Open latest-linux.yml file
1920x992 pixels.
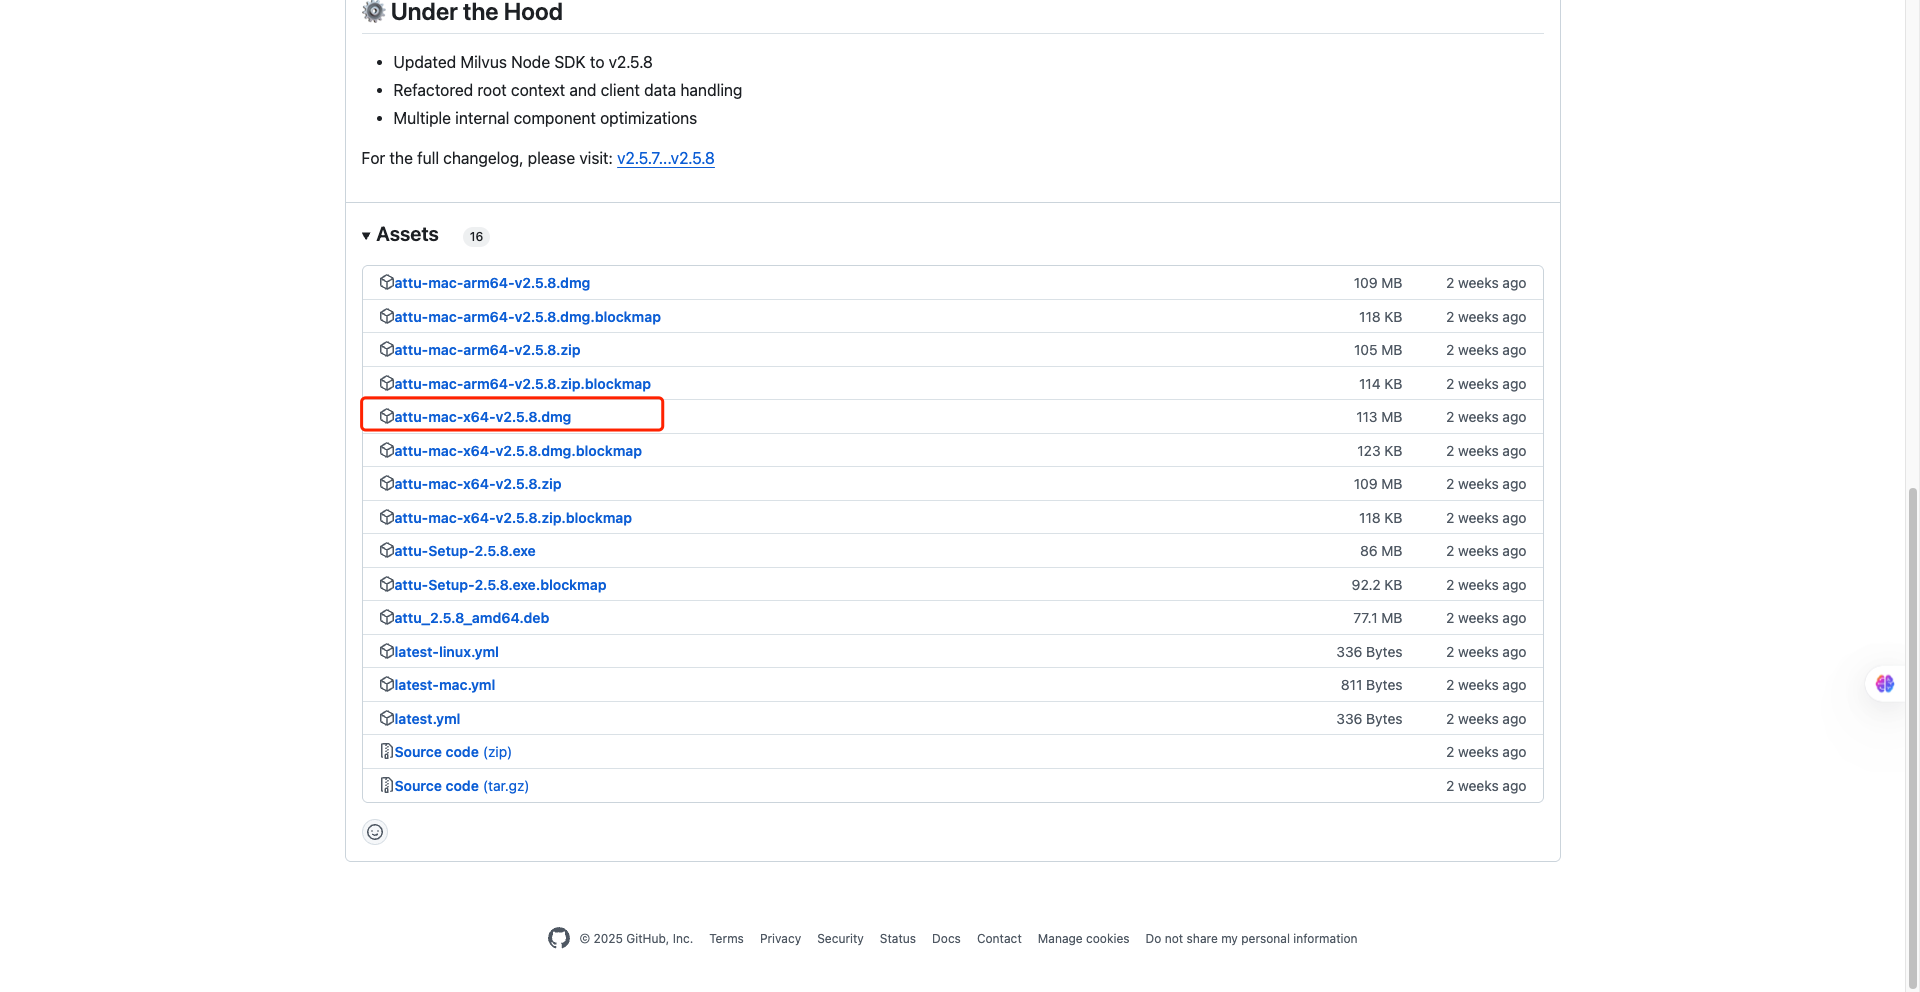point(446,652)
